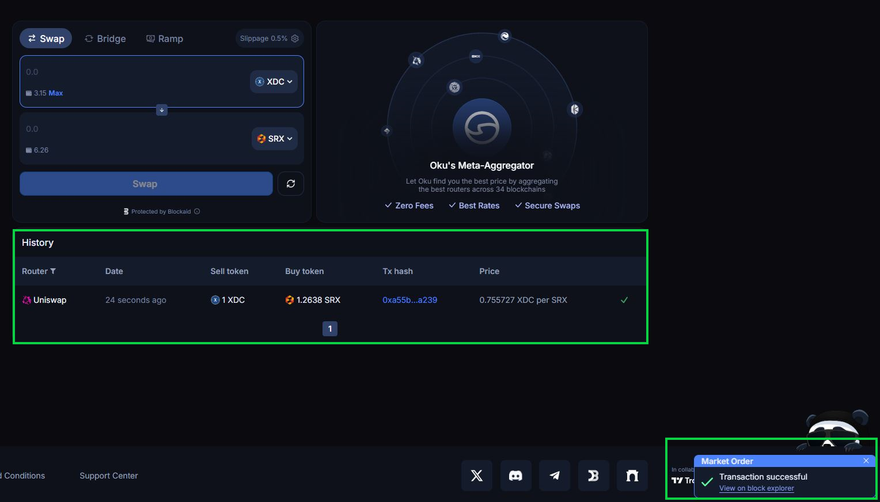Click View on block explorer link
880x502 pixels.
pos(756,488)
